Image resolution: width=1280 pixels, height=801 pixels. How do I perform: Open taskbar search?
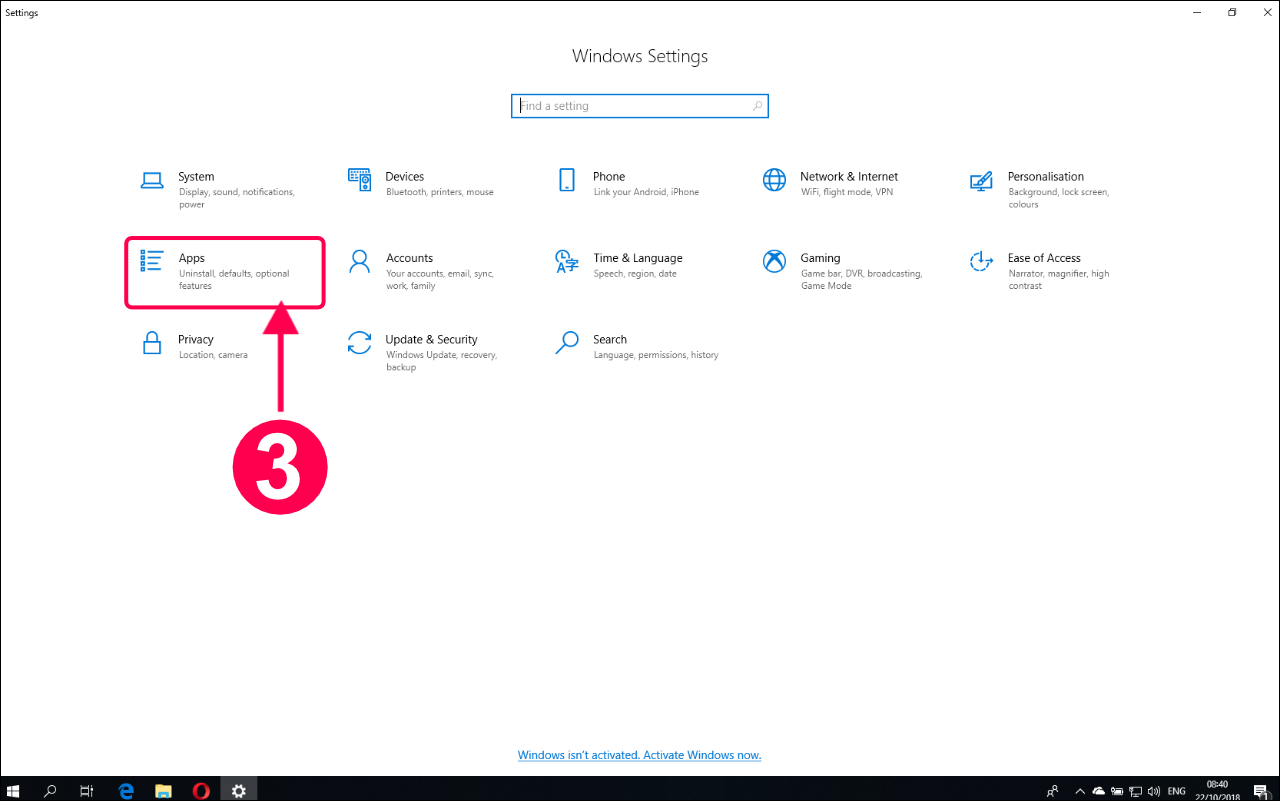pos(51,790)
